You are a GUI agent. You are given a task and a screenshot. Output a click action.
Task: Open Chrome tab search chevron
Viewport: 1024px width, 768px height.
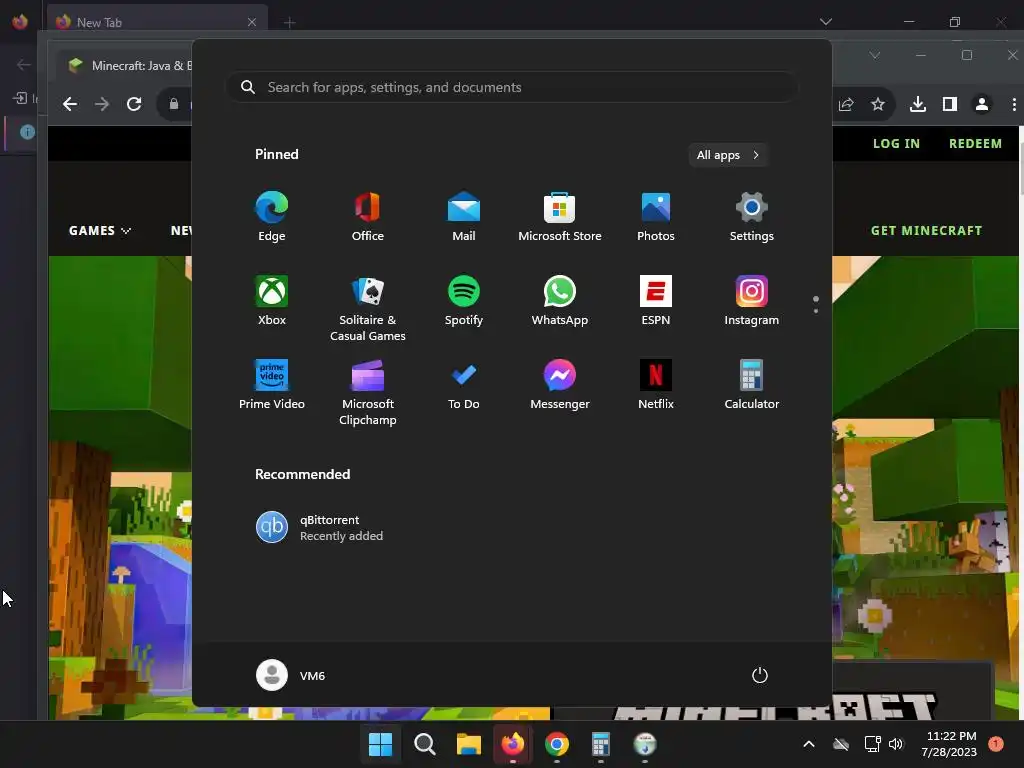click(874, 55)
